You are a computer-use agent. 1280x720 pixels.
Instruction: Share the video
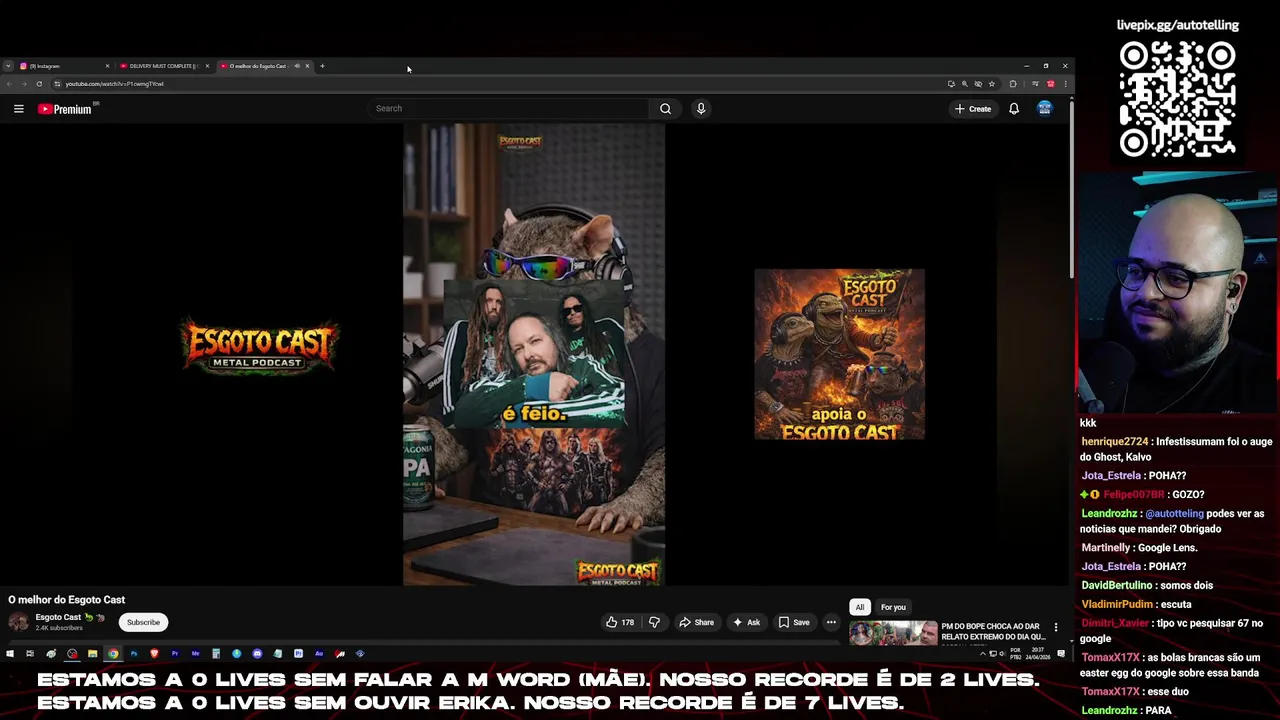point(696,622)
